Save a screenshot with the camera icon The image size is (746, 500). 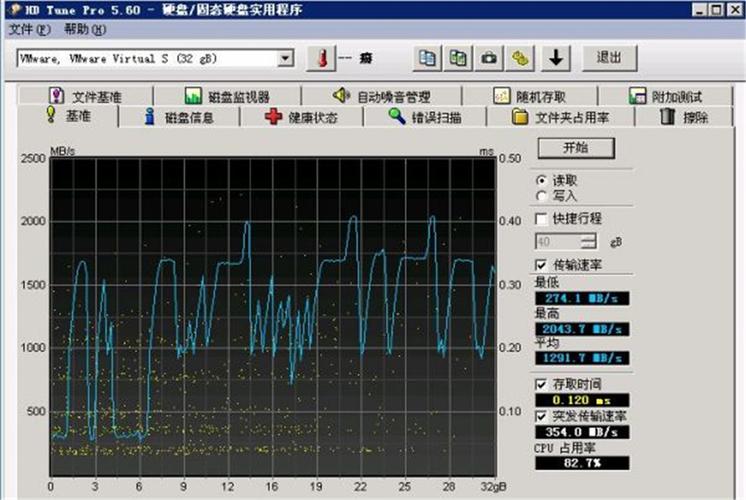pos(489,59)
